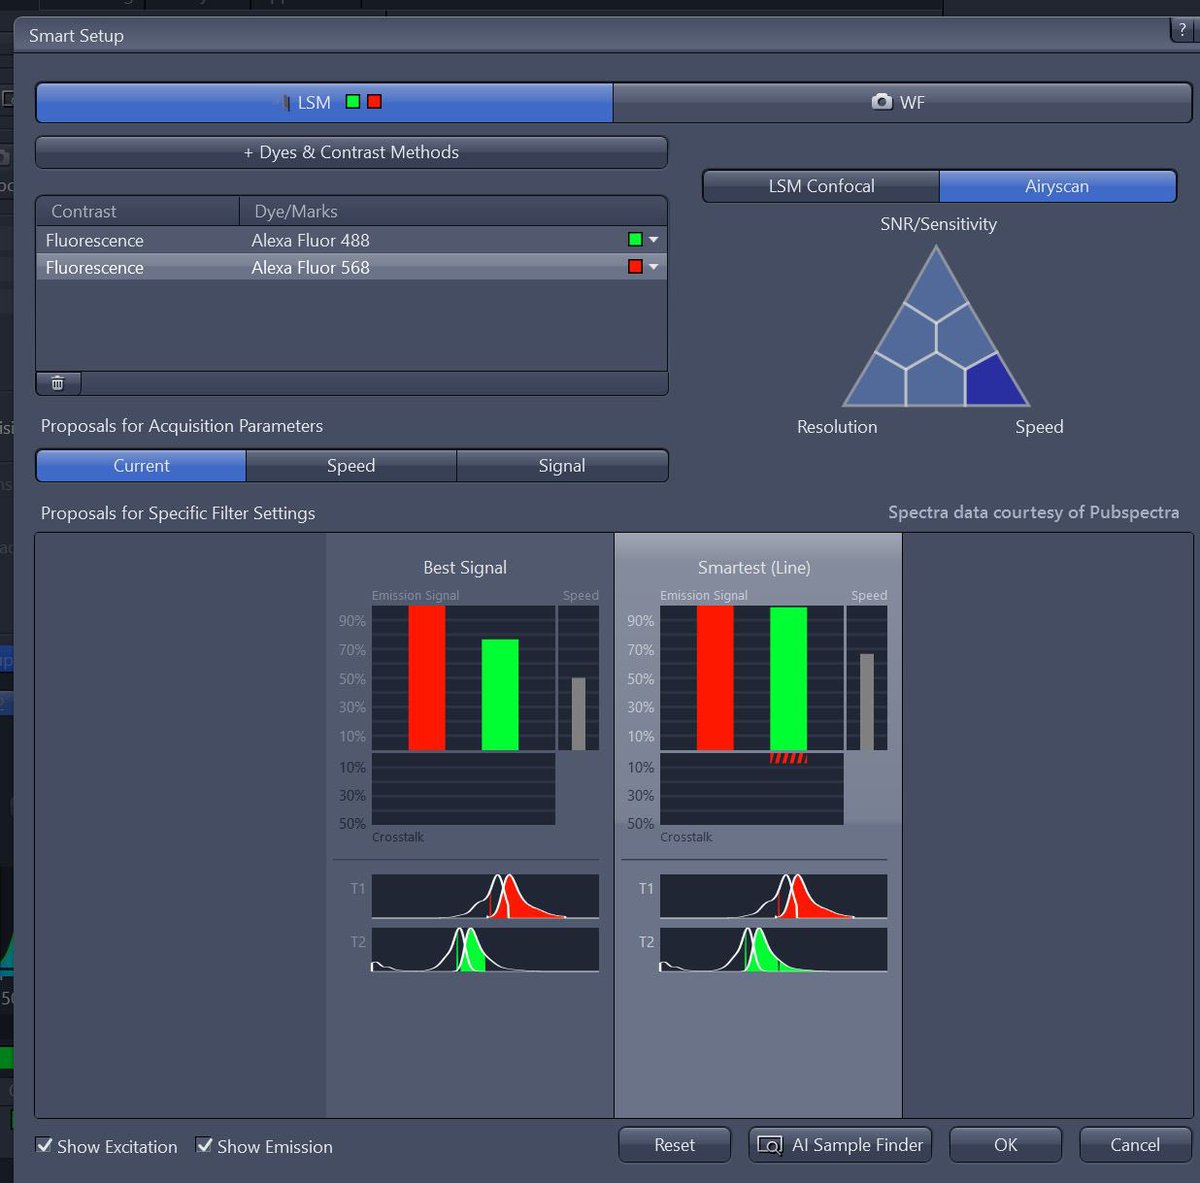
Task: Select the Best Signal filter proposal
Action: 470,825
